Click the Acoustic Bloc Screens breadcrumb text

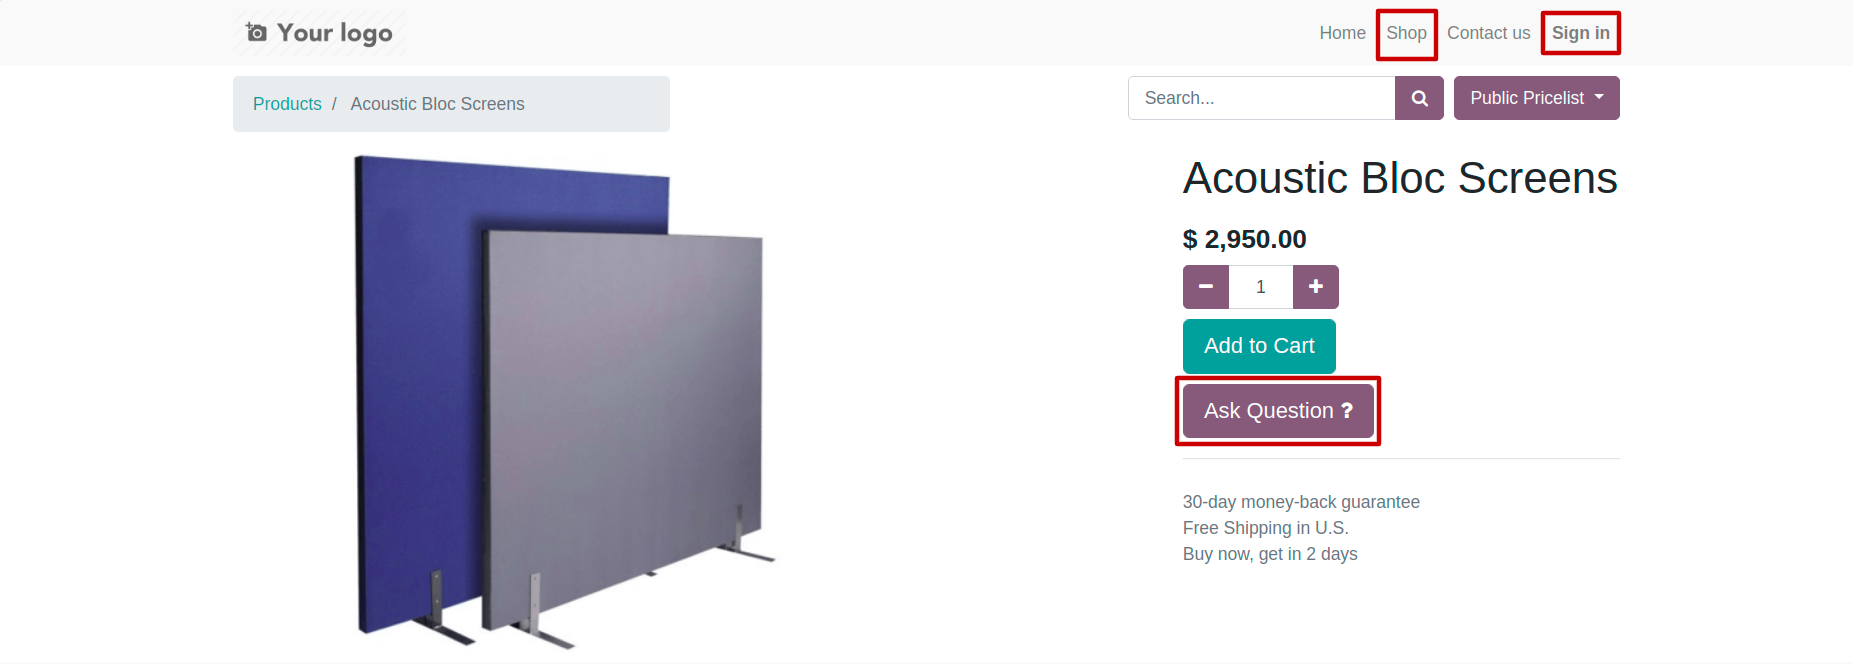(x=437, y=104)
